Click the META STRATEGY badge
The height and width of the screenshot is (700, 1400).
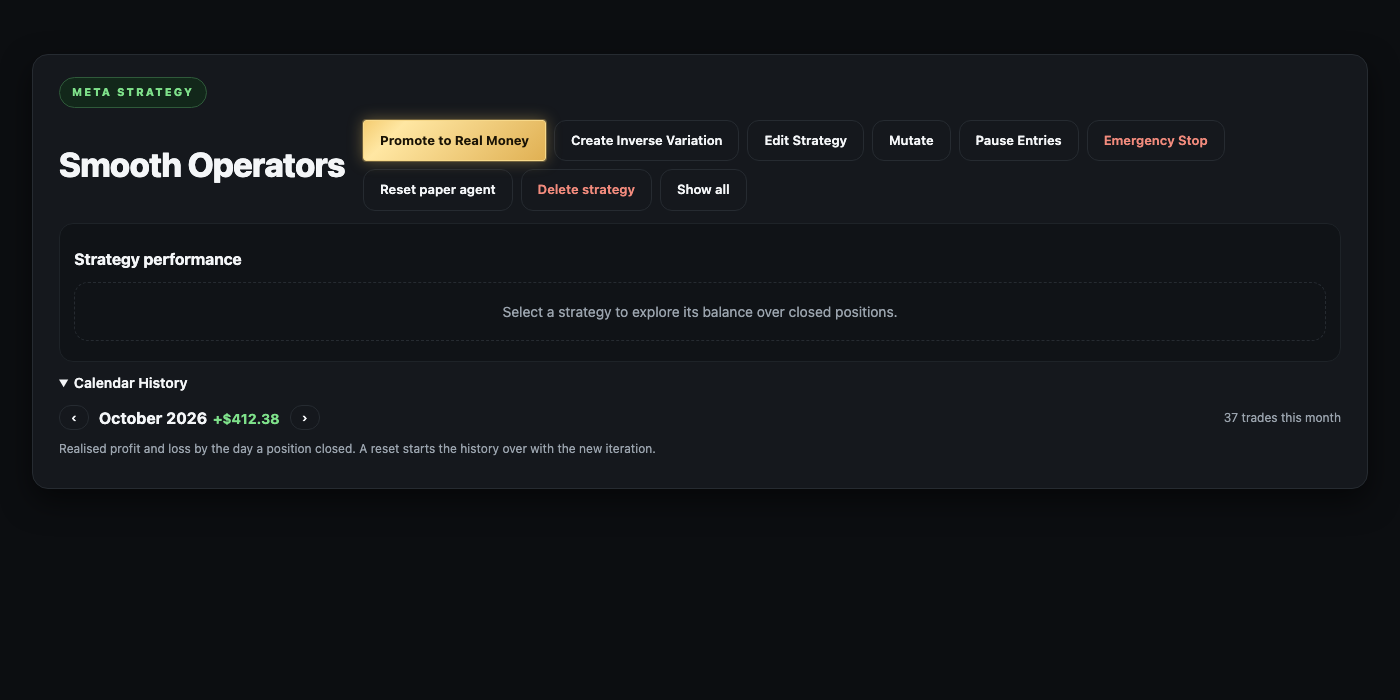pyautogui.click(x=133, y=92)
